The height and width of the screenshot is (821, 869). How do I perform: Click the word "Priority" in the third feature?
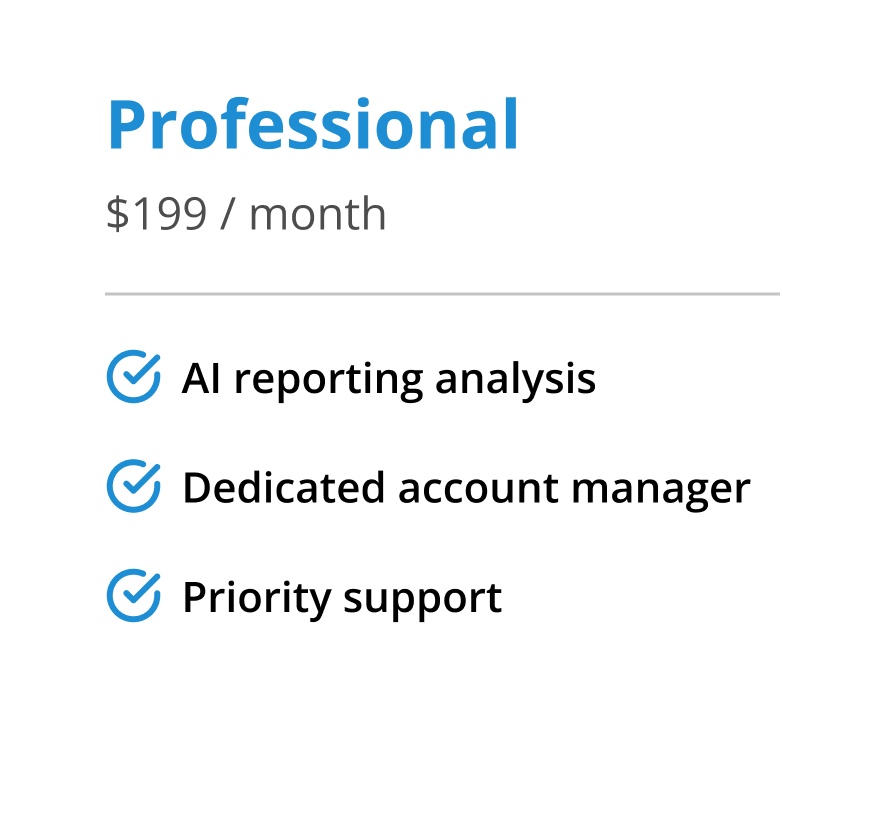[256, 598]
